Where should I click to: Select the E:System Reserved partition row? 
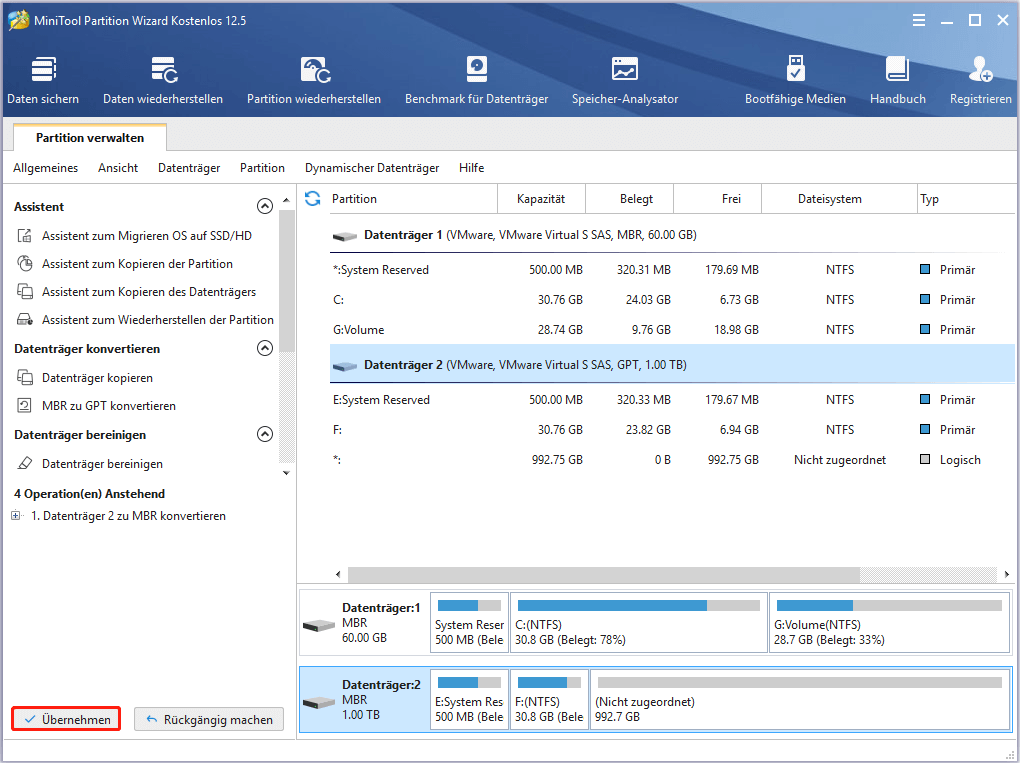coord(672,399)
